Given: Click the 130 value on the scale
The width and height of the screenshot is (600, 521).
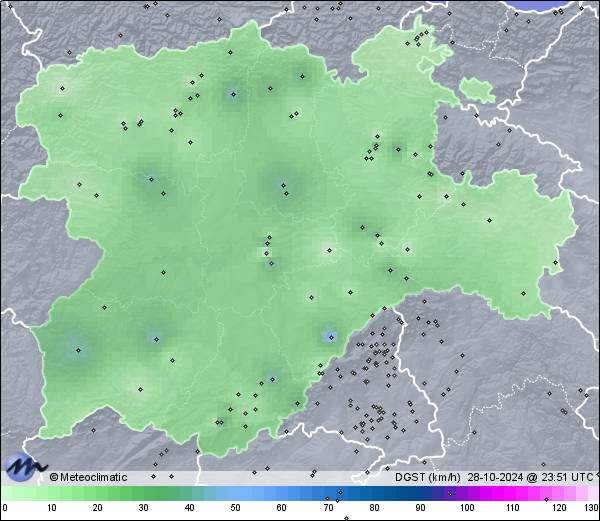Looking at the screenshot, I should (x=591, y=508).
